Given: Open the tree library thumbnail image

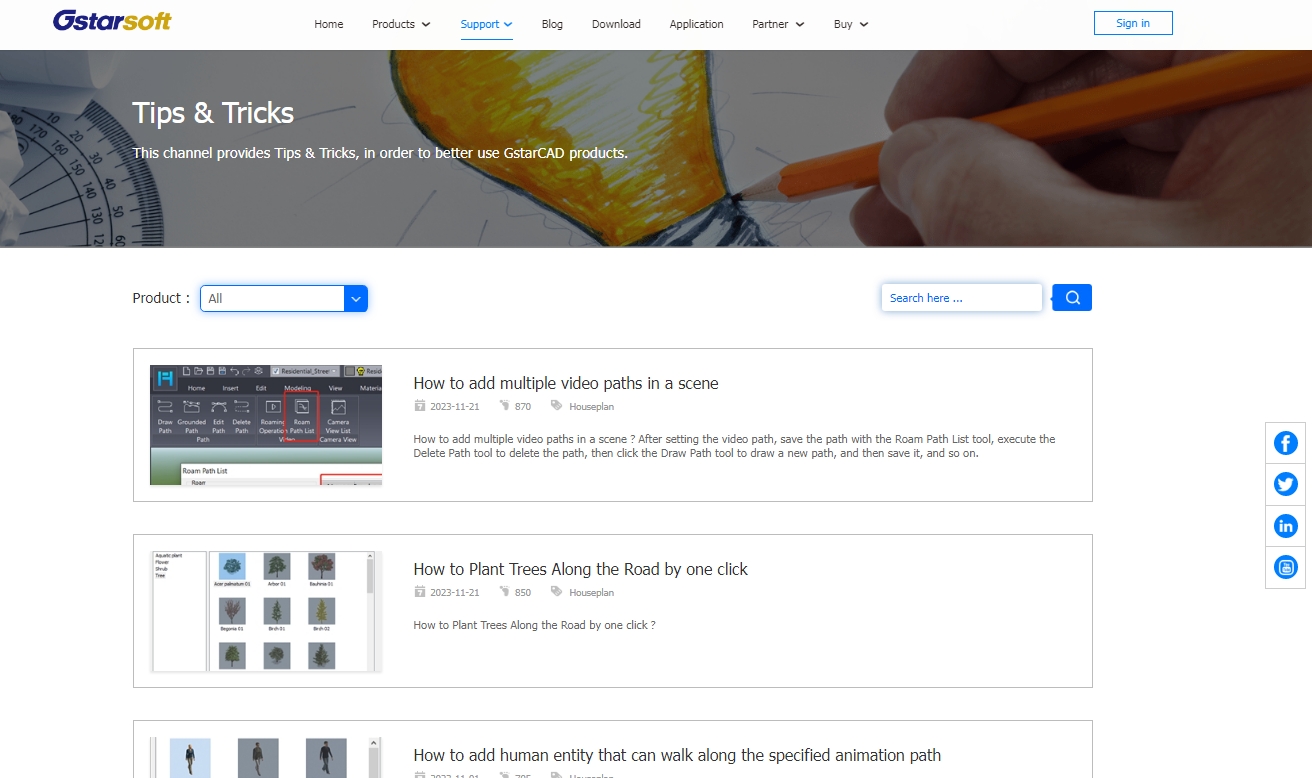Looking at the screenshot, I should (x=266, y=611).
